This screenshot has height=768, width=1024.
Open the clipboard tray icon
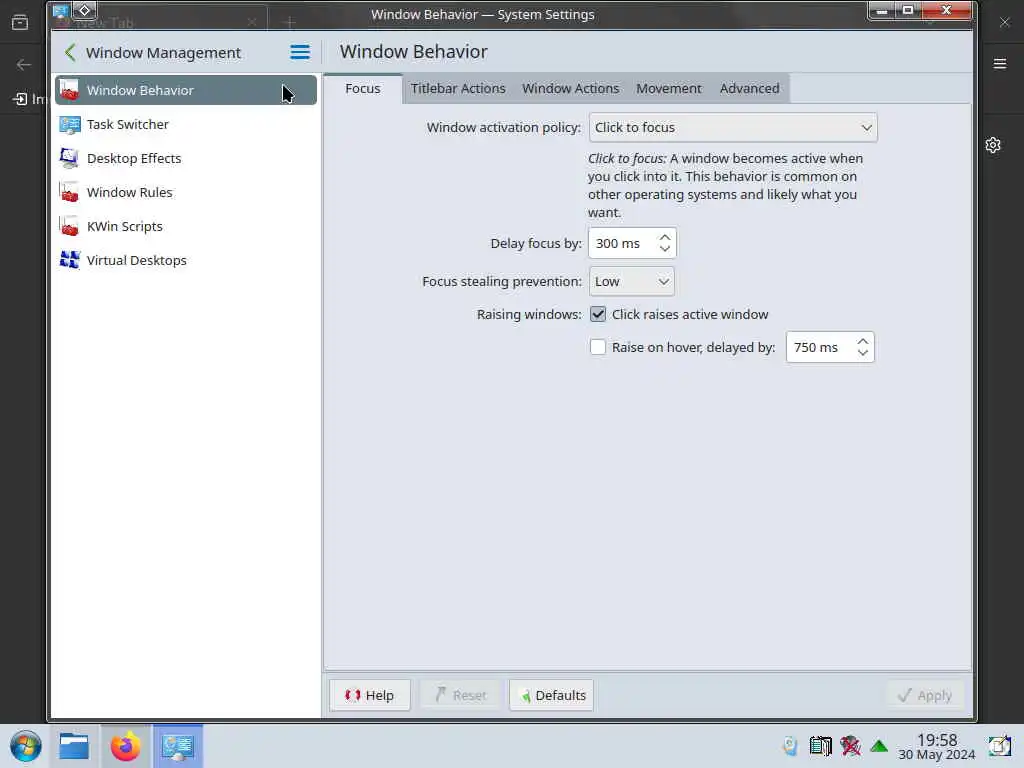820,746
